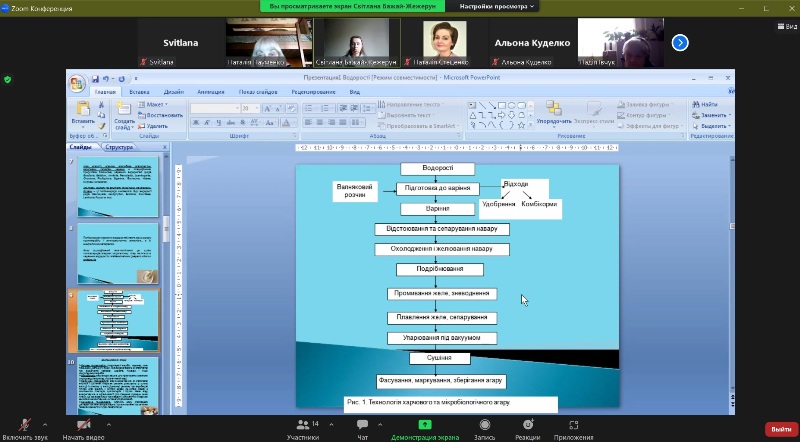Click the Упорядочить arrange icon

point(554,108)
